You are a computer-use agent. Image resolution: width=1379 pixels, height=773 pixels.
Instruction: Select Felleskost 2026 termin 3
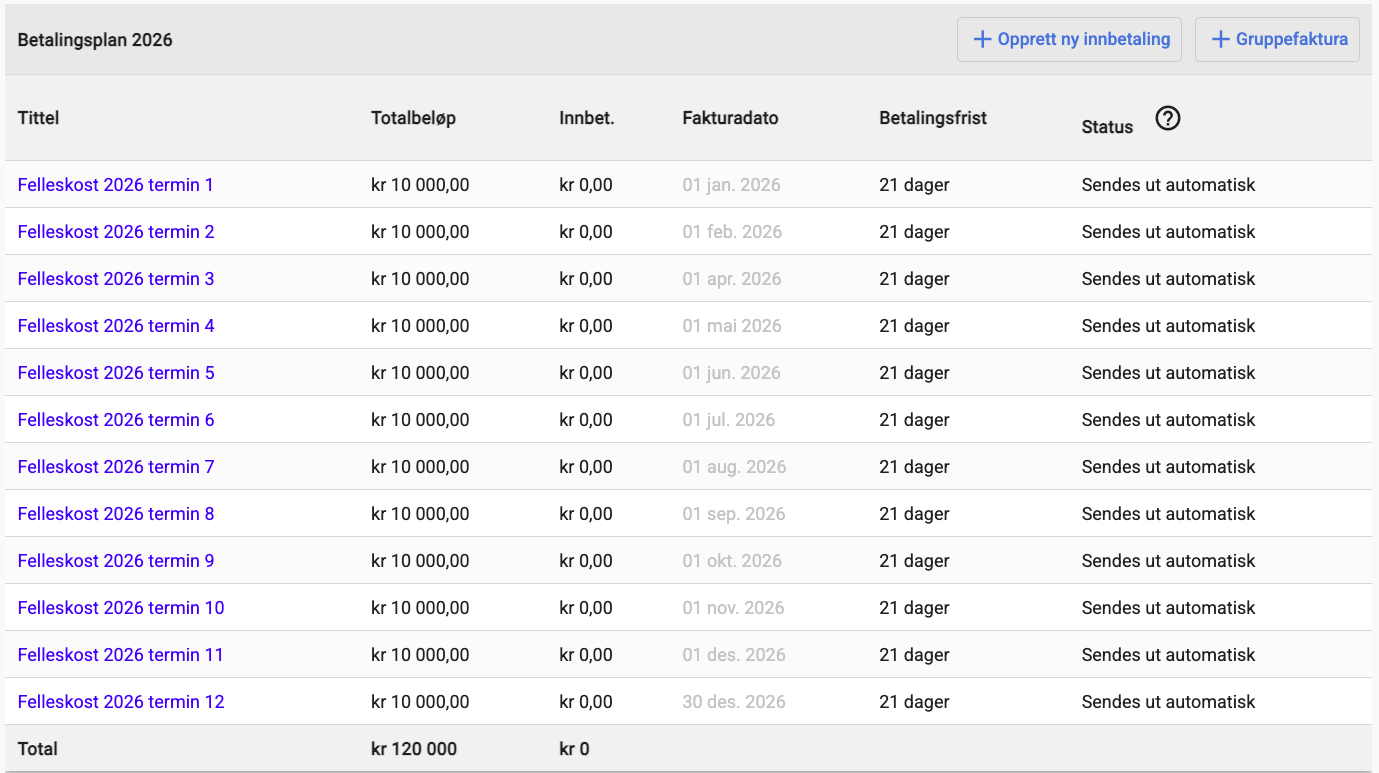pyautogui.click(x=116, y=279)
